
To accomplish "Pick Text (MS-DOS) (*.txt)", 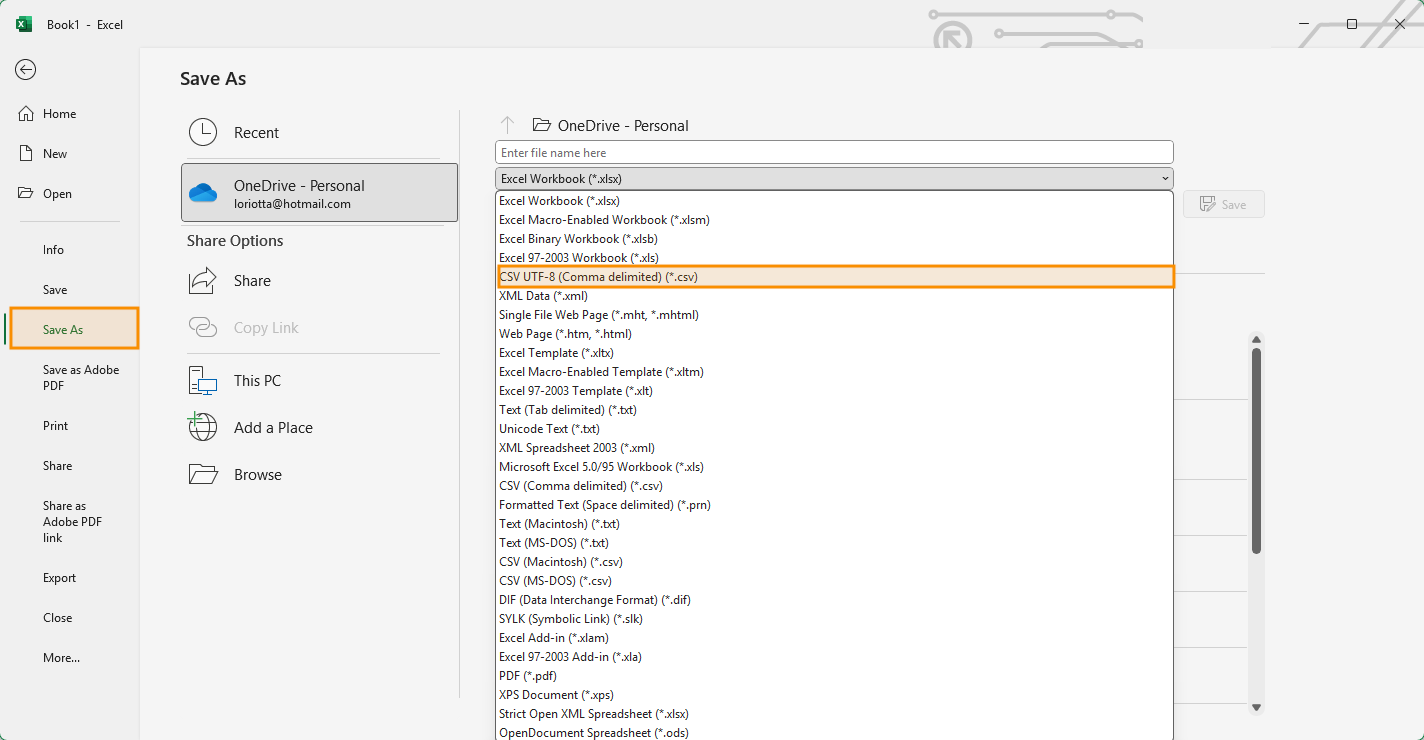I will [x=834, y=543].
